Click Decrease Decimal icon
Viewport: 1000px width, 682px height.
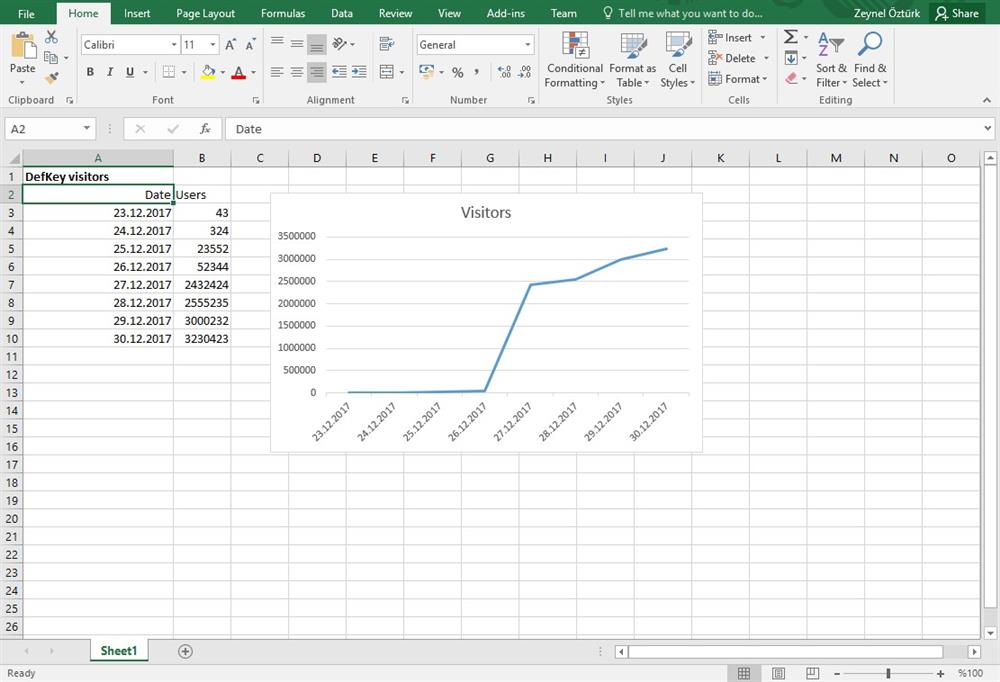click(524, 72)
